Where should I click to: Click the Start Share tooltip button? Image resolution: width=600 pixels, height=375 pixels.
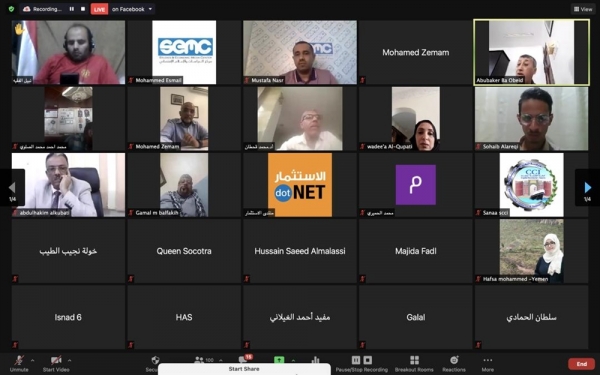point(244,369)
